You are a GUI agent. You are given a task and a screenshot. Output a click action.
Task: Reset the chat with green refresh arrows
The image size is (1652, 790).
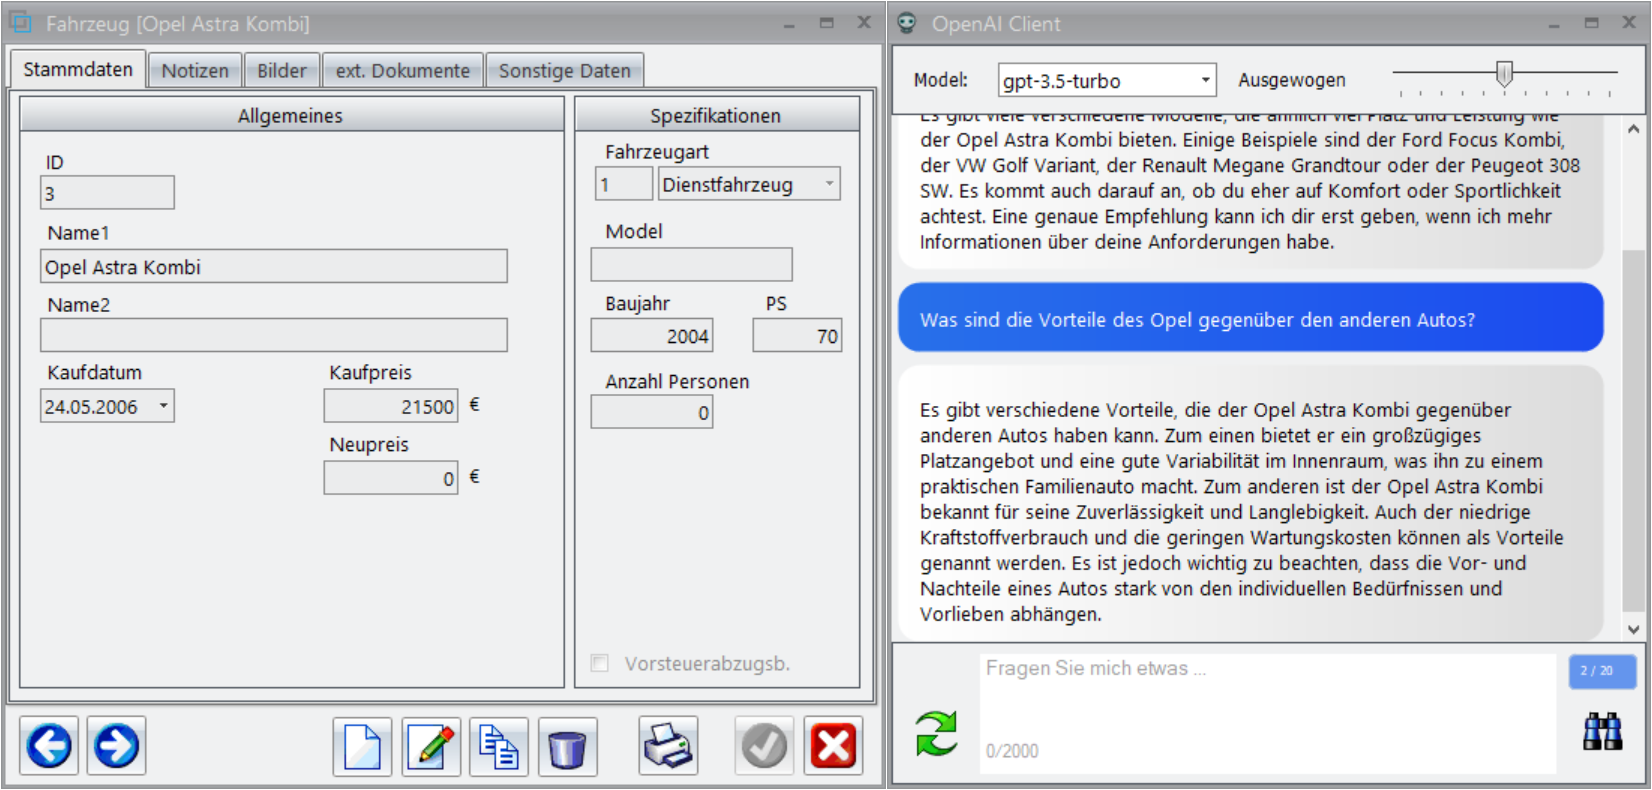936,734
